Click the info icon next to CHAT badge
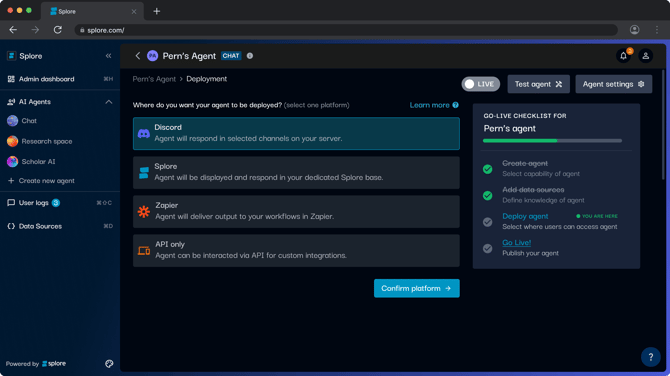Screen dimensions: 670x376 [x=250, y=56]
